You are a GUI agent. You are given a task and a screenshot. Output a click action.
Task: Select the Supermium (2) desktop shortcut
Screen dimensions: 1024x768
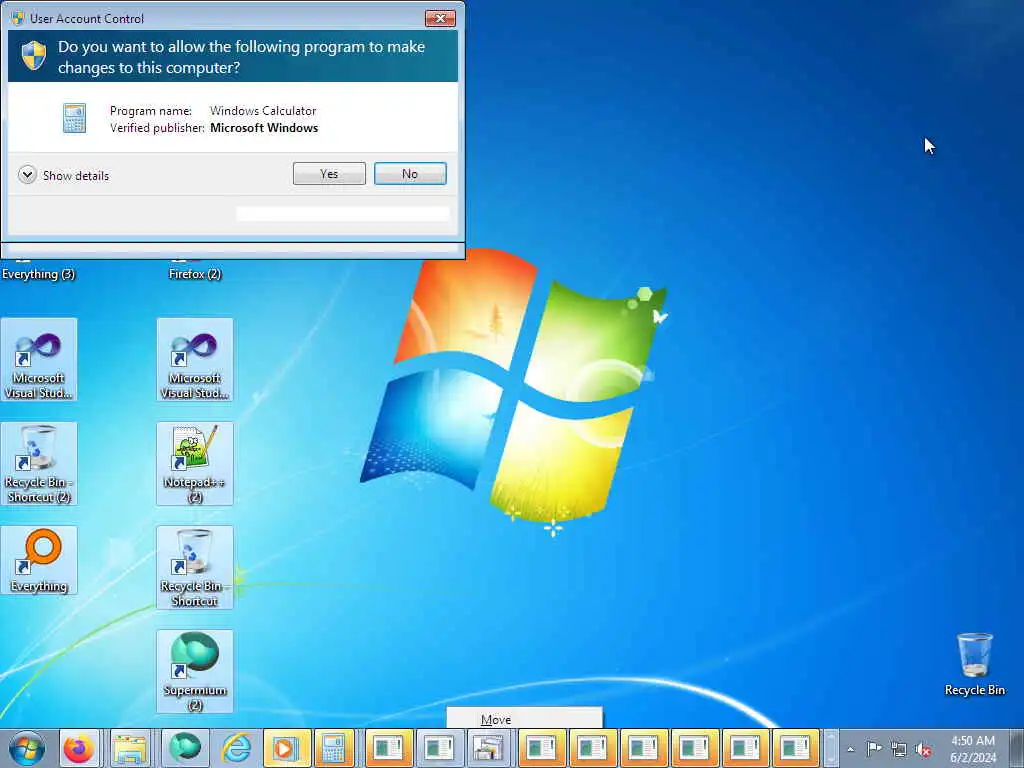tap(195, 671)
